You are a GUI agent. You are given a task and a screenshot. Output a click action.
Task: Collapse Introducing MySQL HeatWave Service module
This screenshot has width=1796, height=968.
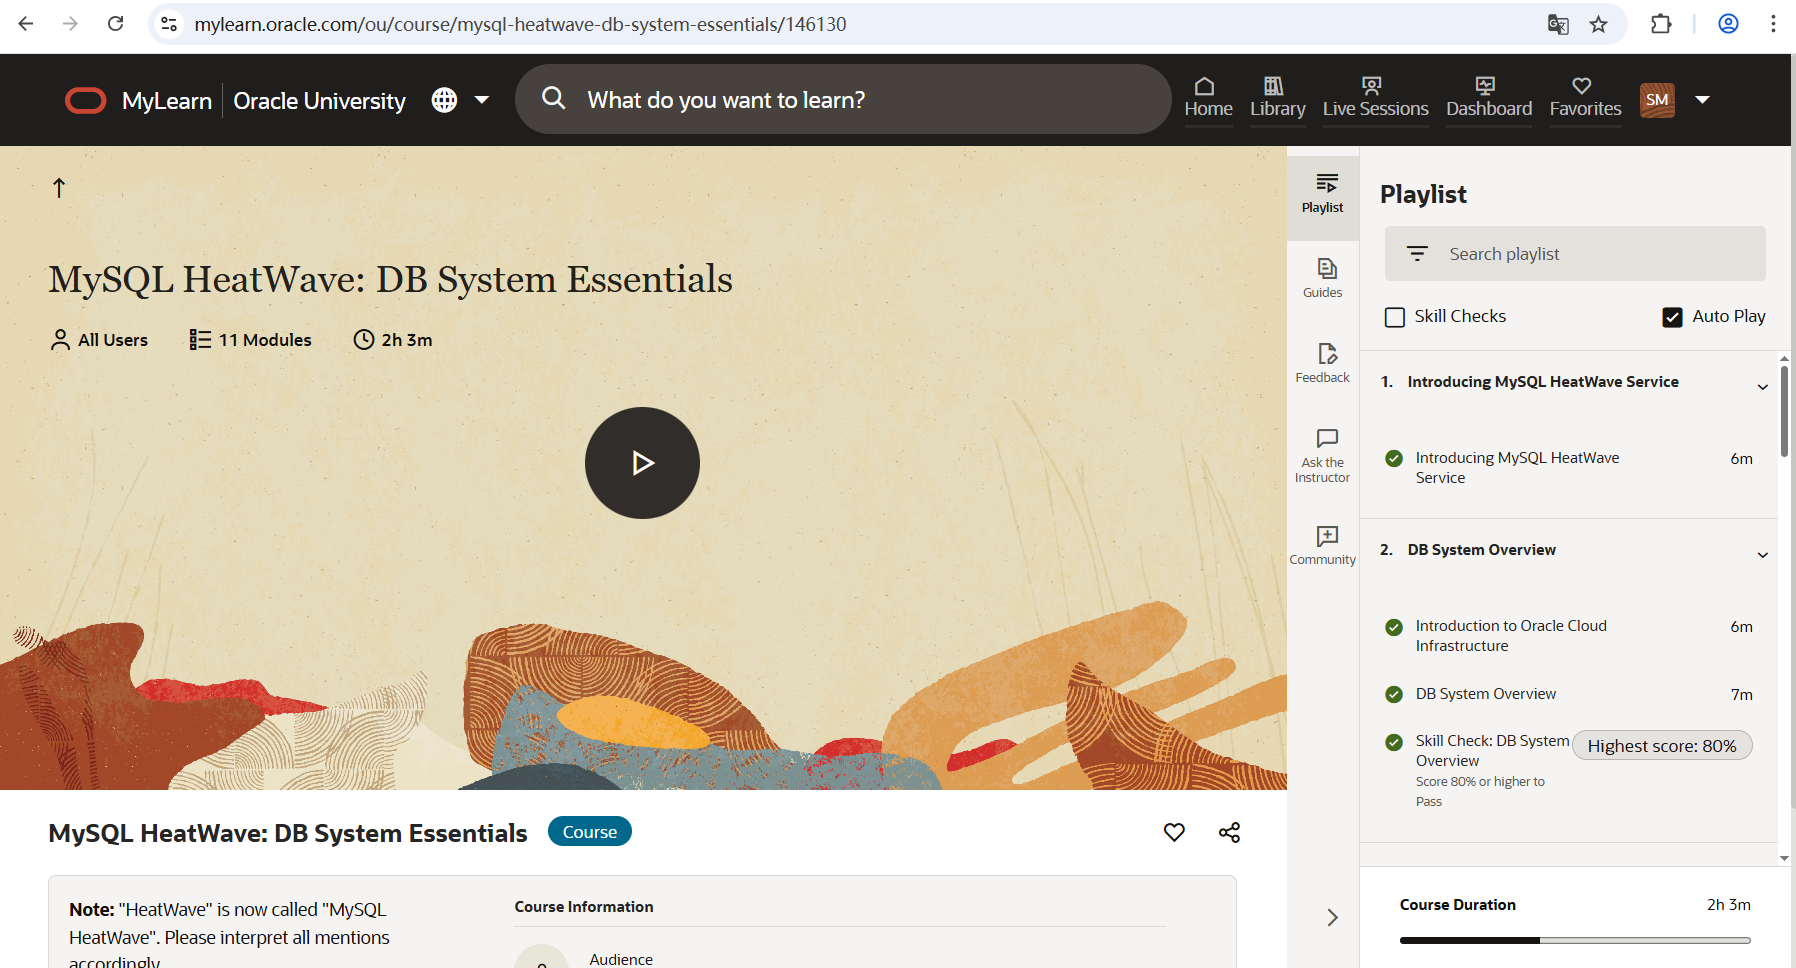click(x=1762, y=387)
